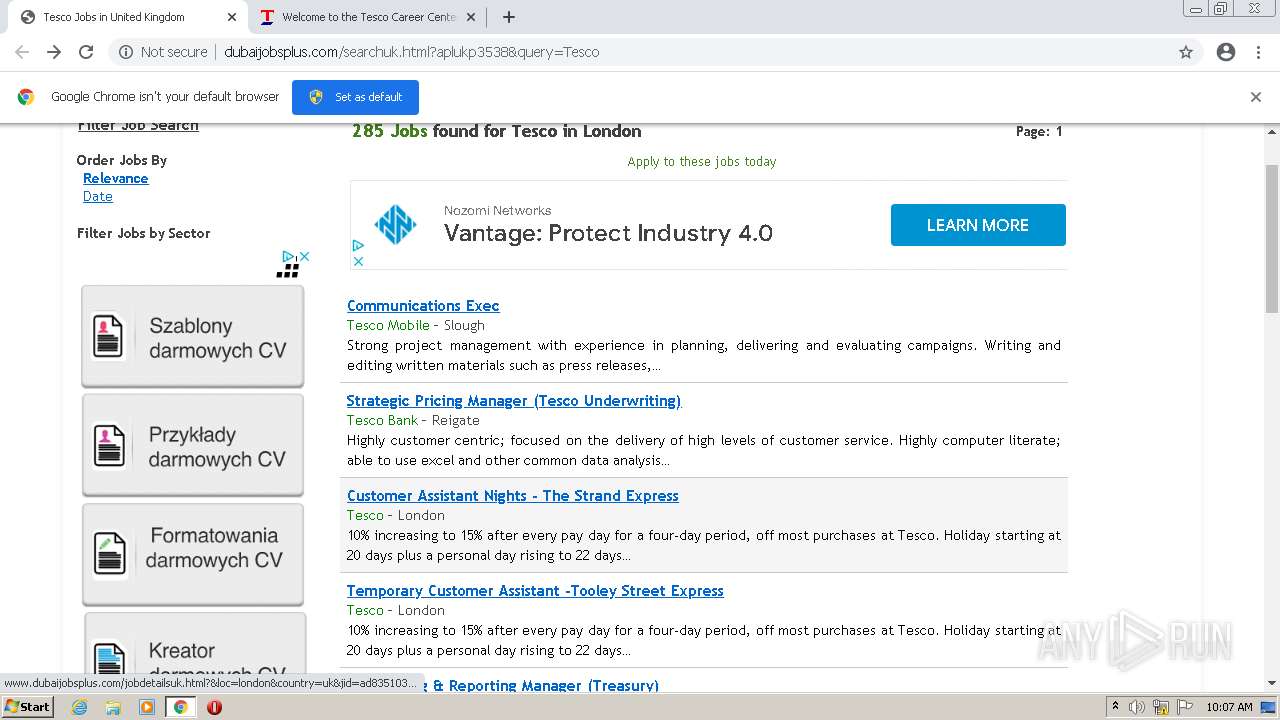Dismiss the default browser infobar
This screenshot has width=1280, height=720.
tap(1256, 97)
